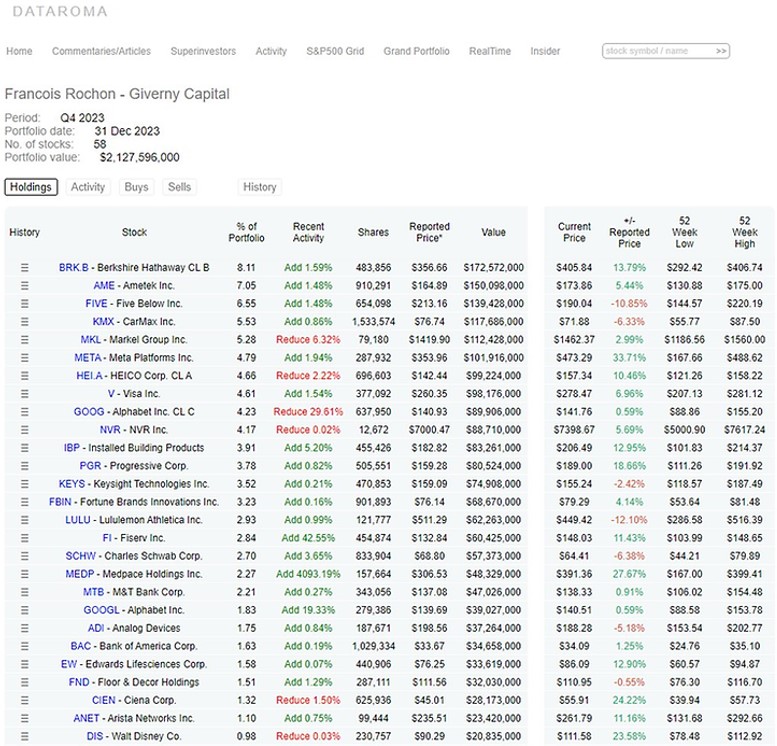Open history icon for Fiserv row
Image resolution: width=777 pixels, height=746 pixels.
click(x=24, y=538)
